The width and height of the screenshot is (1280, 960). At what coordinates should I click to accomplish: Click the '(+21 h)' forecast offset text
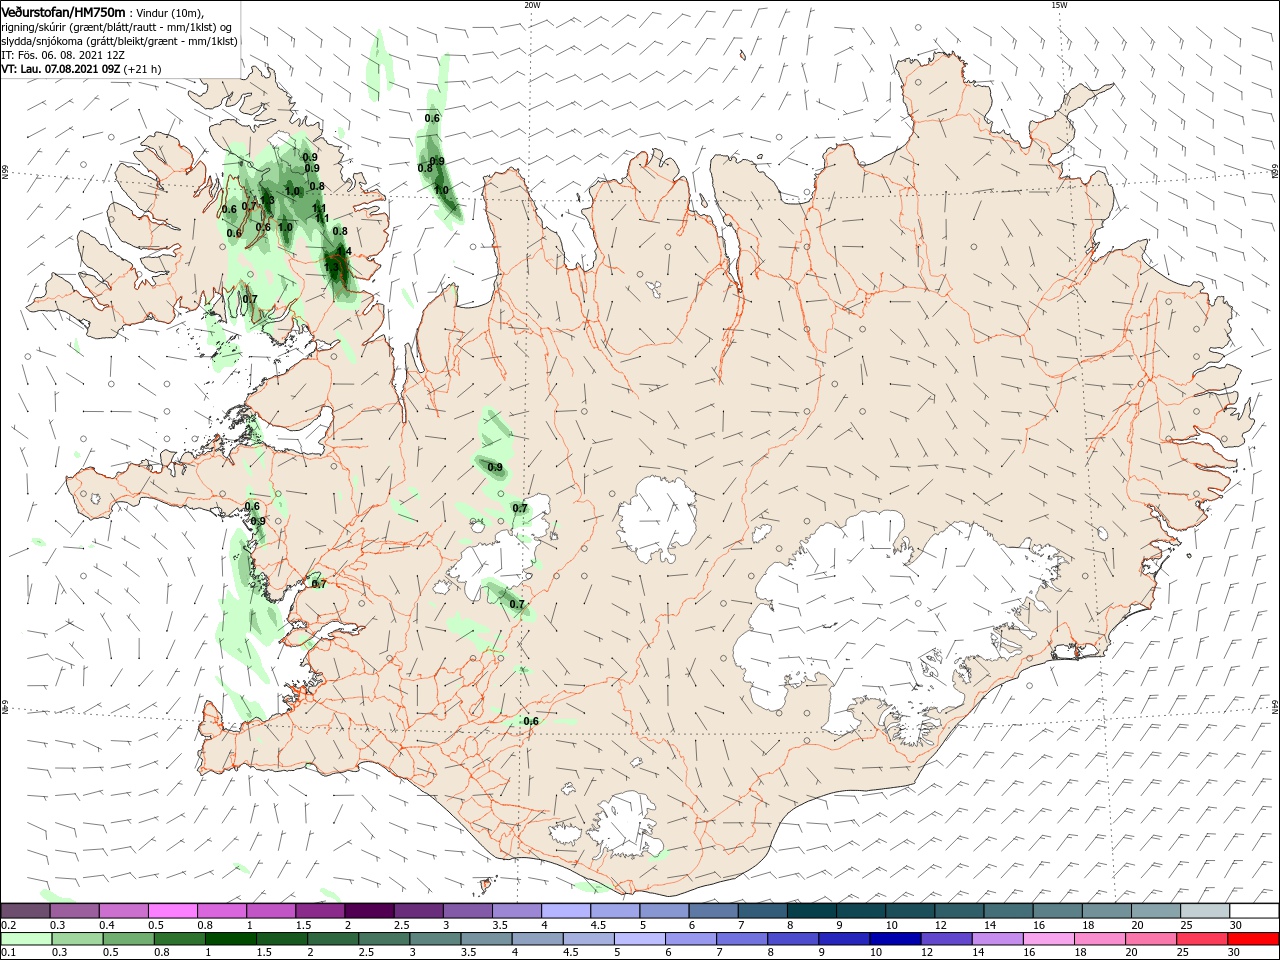(143, 69)
